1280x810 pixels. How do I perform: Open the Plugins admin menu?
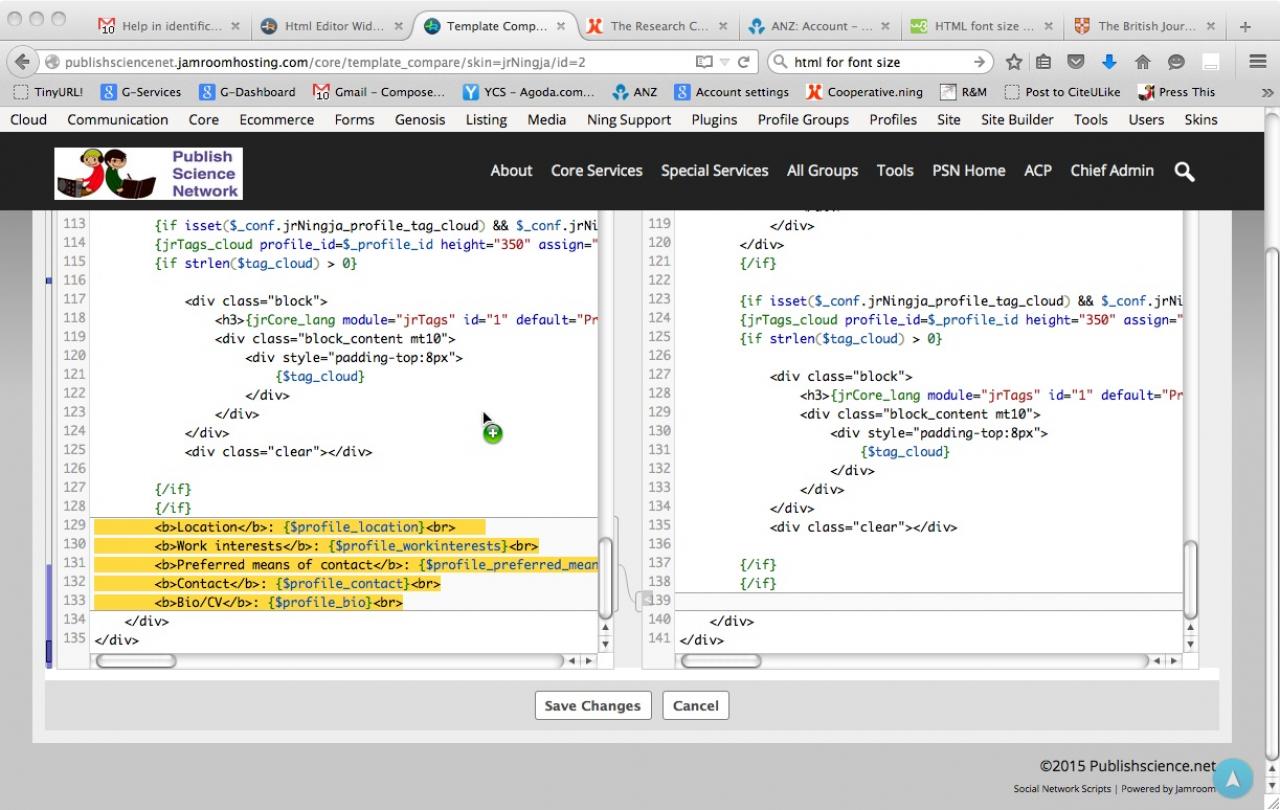click(x=714, y=120)
